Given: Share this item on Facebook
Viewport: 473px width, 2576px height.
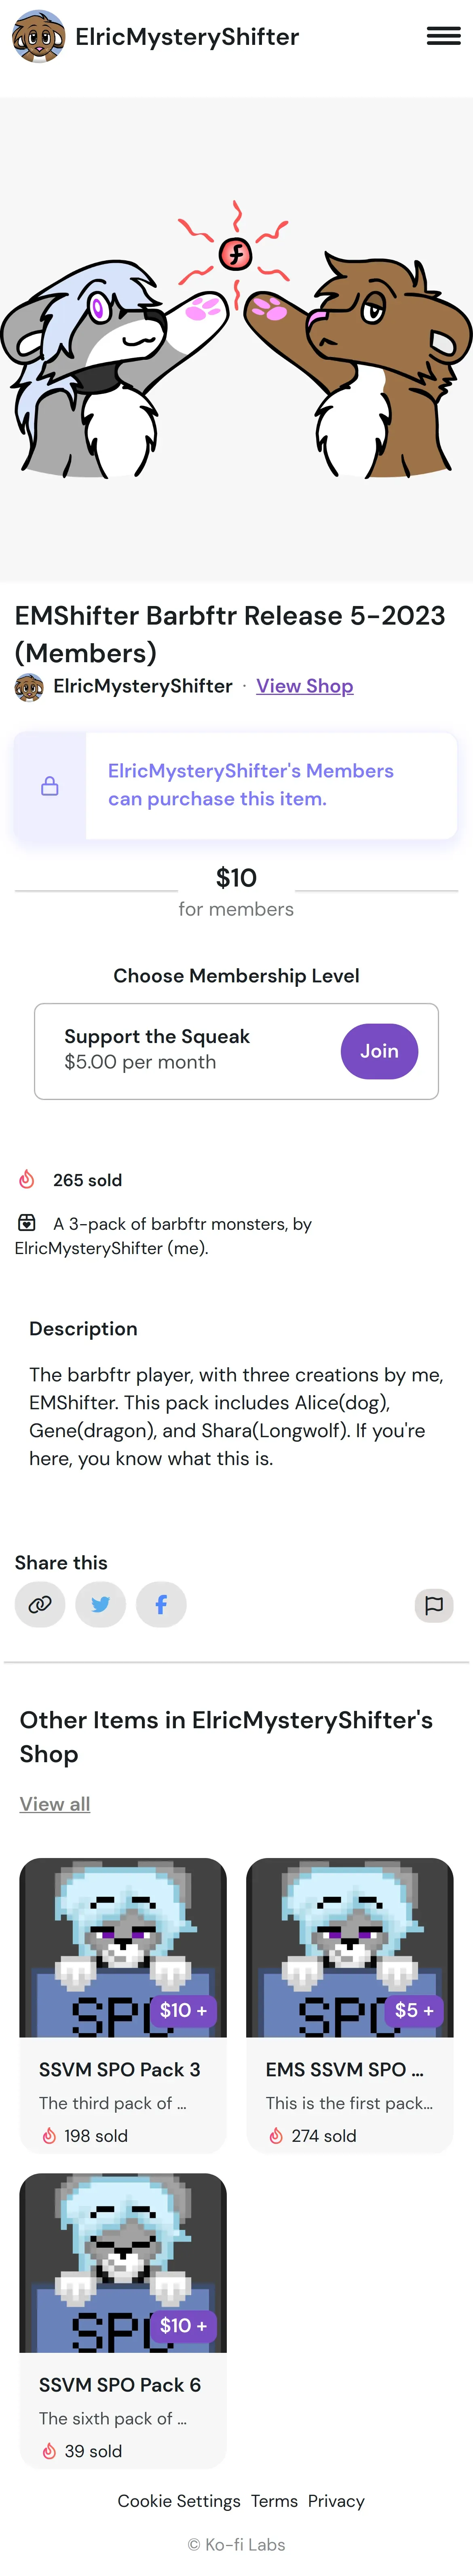Looking at the screenshot, I should (x=161, y=1604).
